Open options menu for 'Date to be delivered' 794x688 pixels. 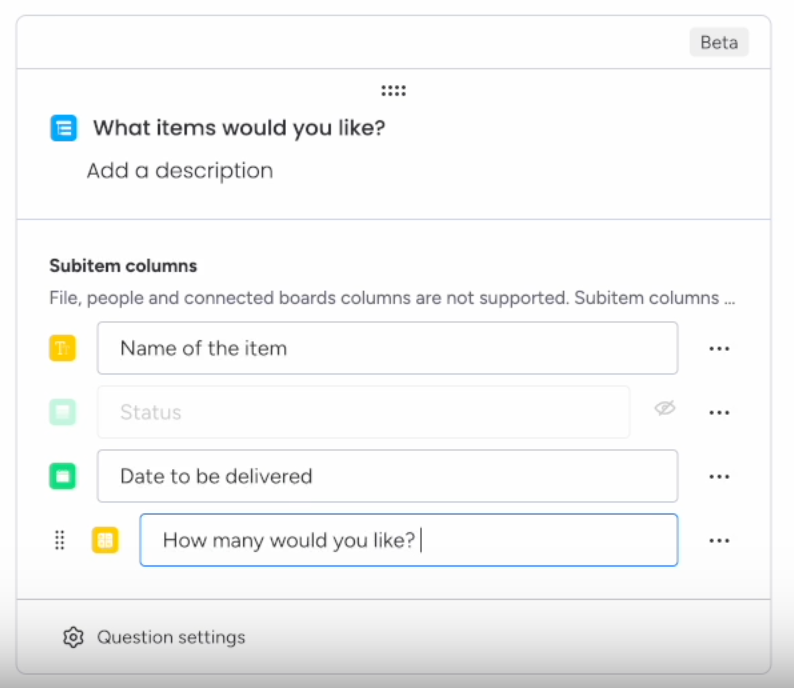[x=719, y=476]
